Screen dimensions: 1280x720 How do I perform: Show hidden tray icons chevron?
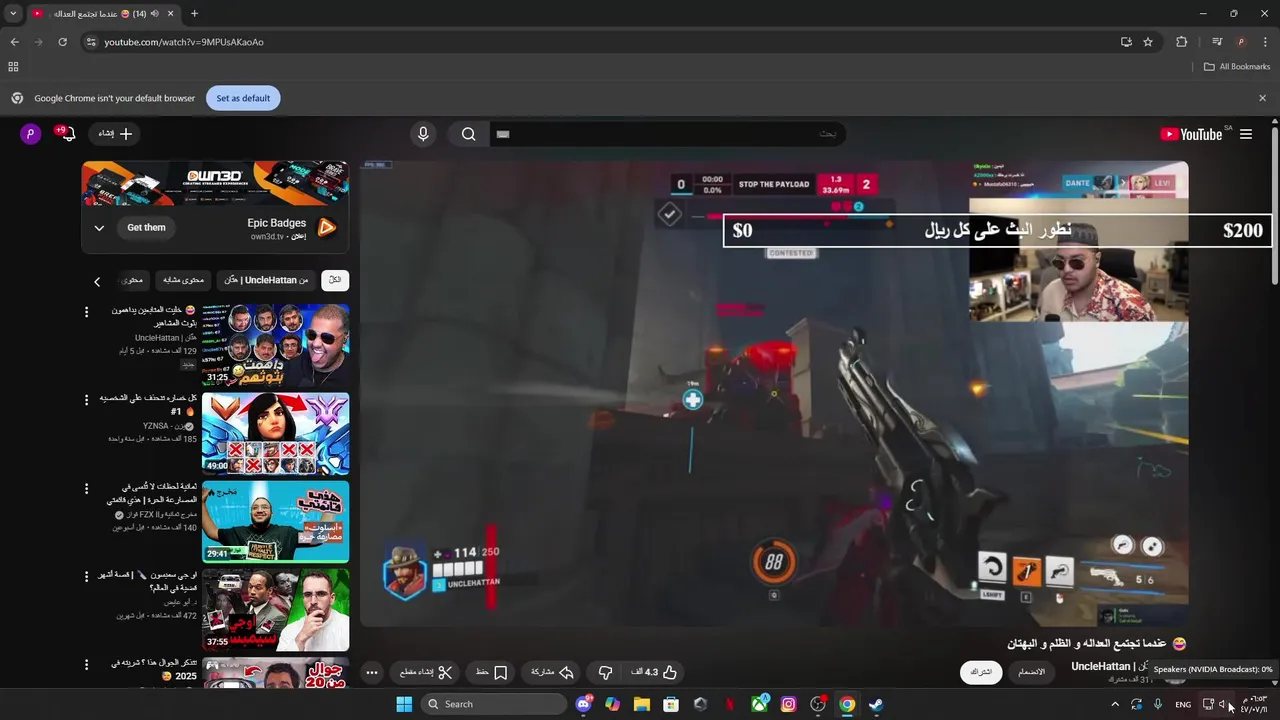(x=1117, y=704)
